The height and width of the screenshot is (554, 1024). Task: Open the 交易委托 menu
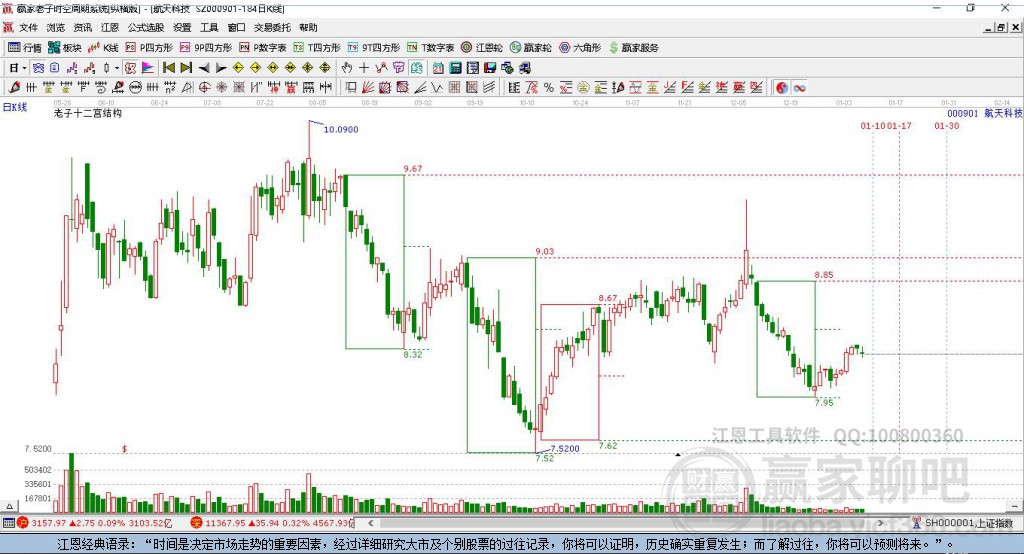[x=272, y=27]
